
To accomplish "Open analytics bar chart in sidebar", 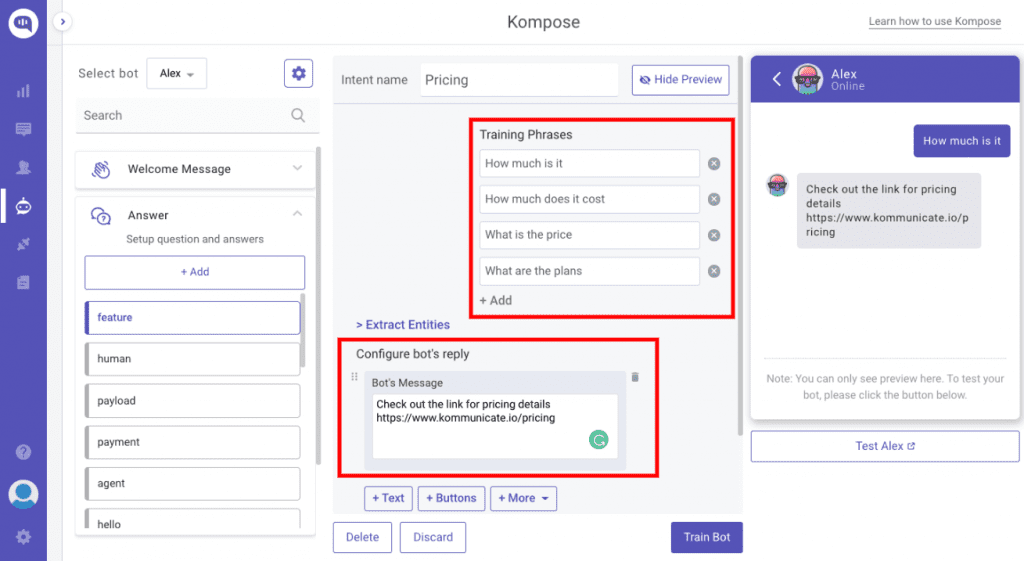I will click(x=23, y=91).
